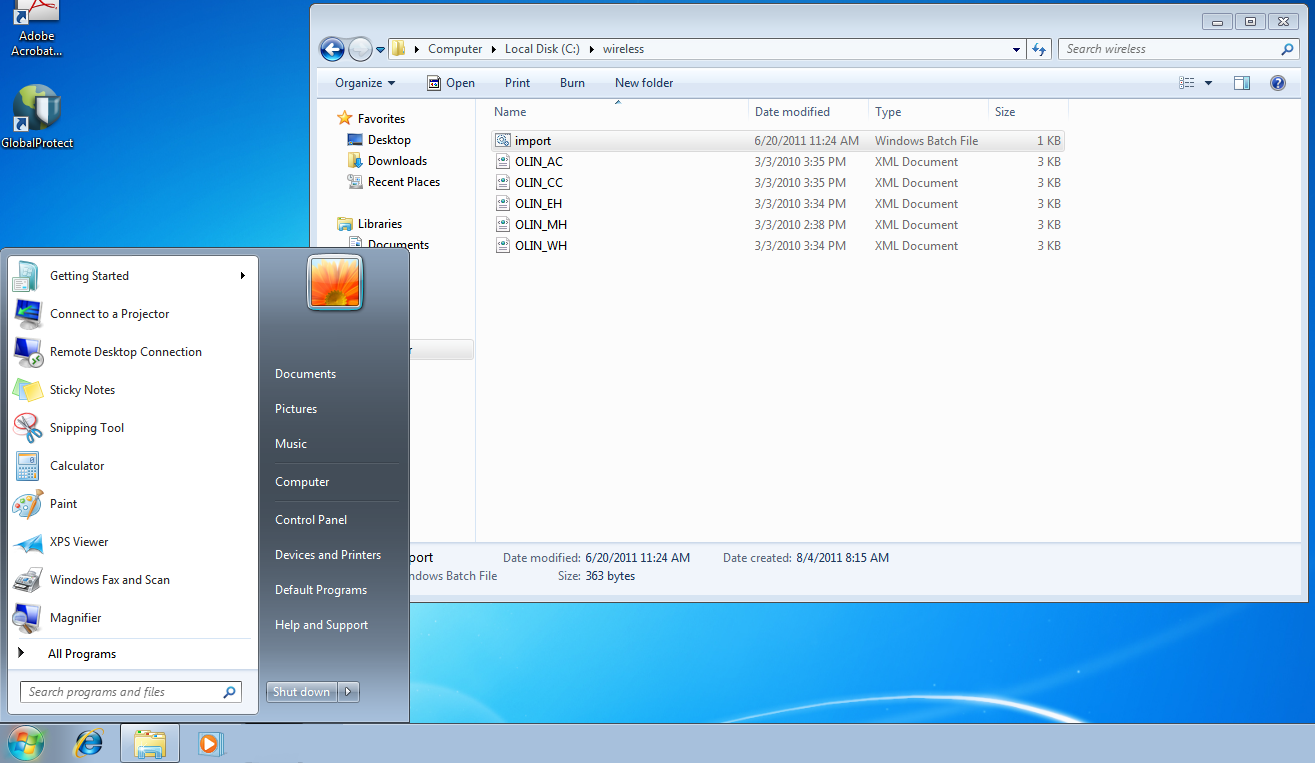Open Windows Media Player from taskbar
The height and width of the screenshot is (763, 1315).
210,744
